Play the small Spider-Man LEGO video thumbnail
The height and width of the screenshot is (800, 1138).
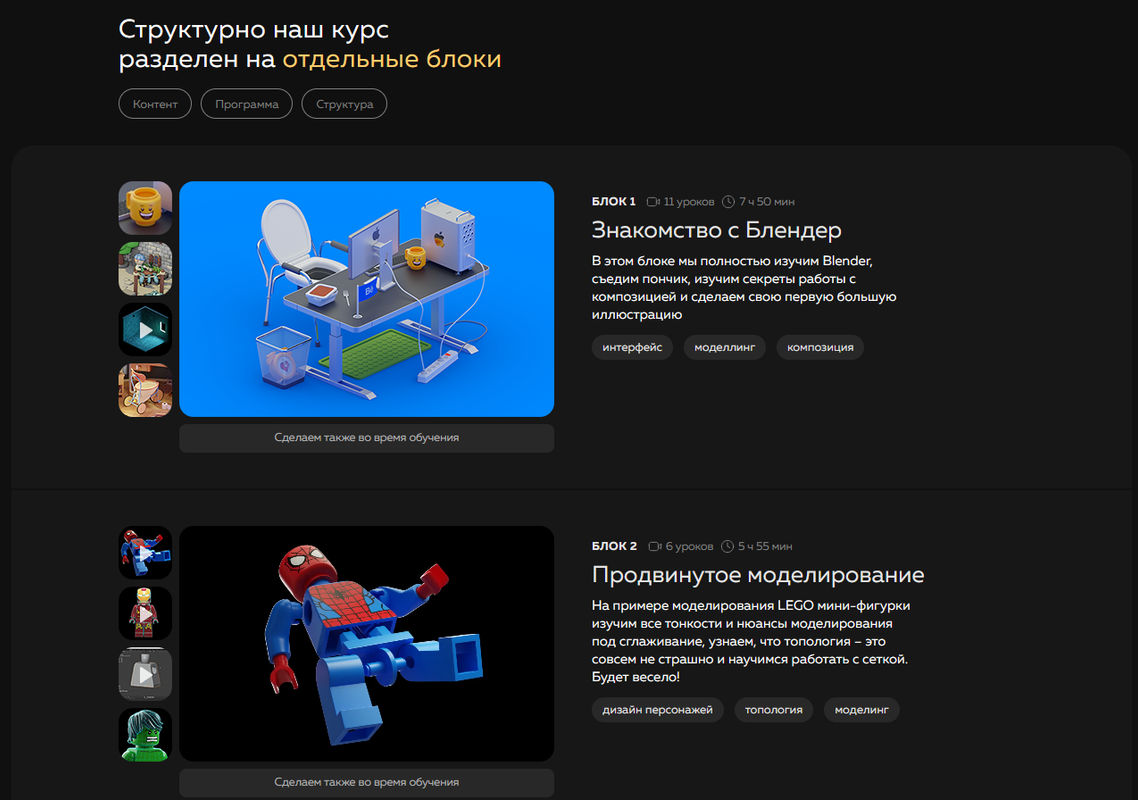[x=145, y=553]
